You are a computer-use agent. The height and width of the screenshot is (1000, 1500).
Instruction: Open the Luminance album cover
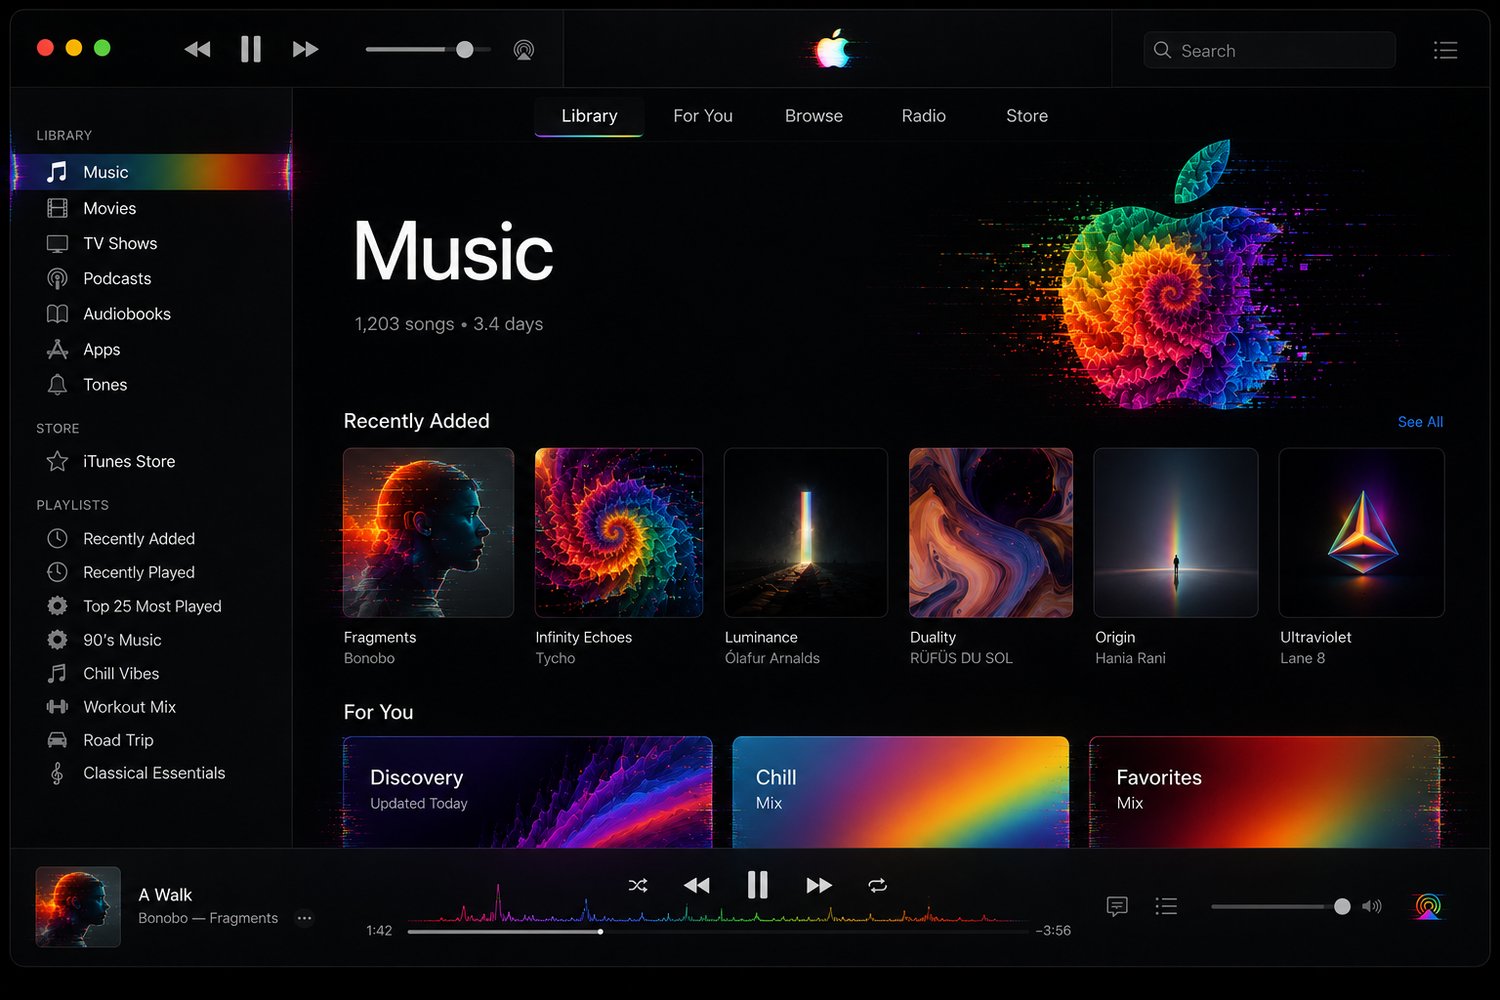click(x=806, y=532)
